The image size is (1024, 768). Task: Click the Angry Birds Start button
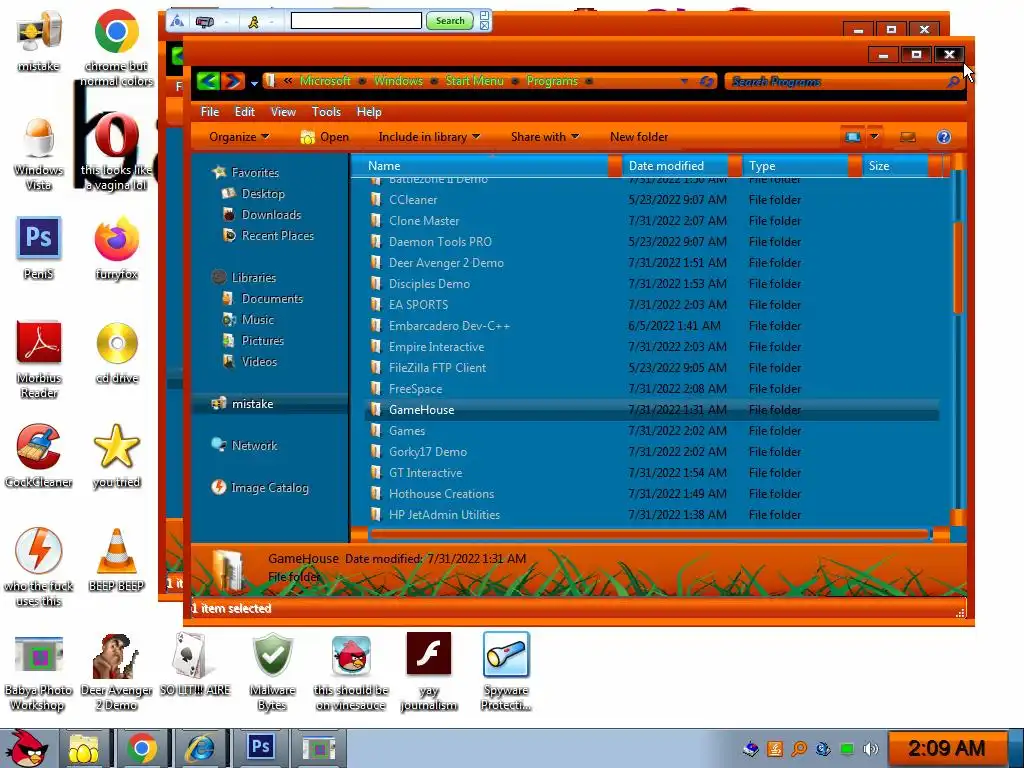pyautogui.click(x=27, y=748)
